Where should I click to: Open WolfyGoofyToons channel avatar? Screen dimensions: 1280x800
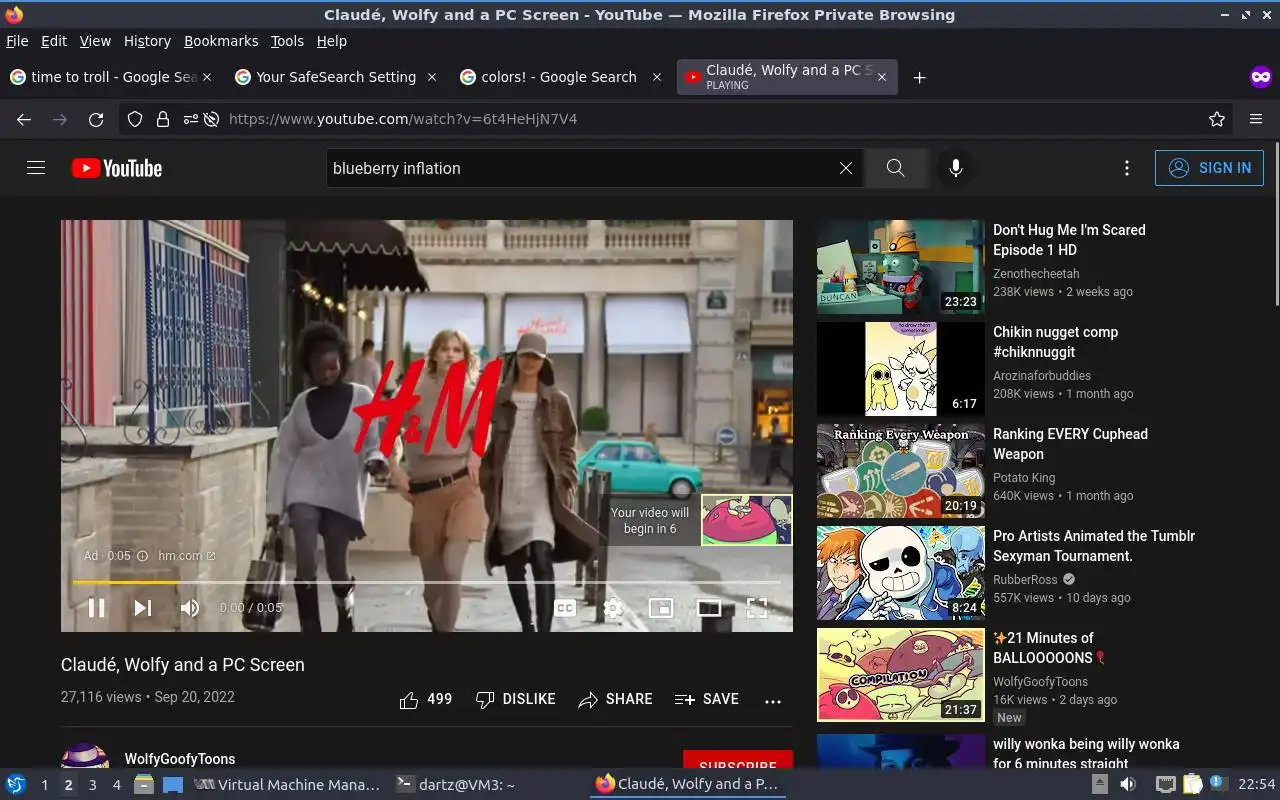(x=85, y=756)
